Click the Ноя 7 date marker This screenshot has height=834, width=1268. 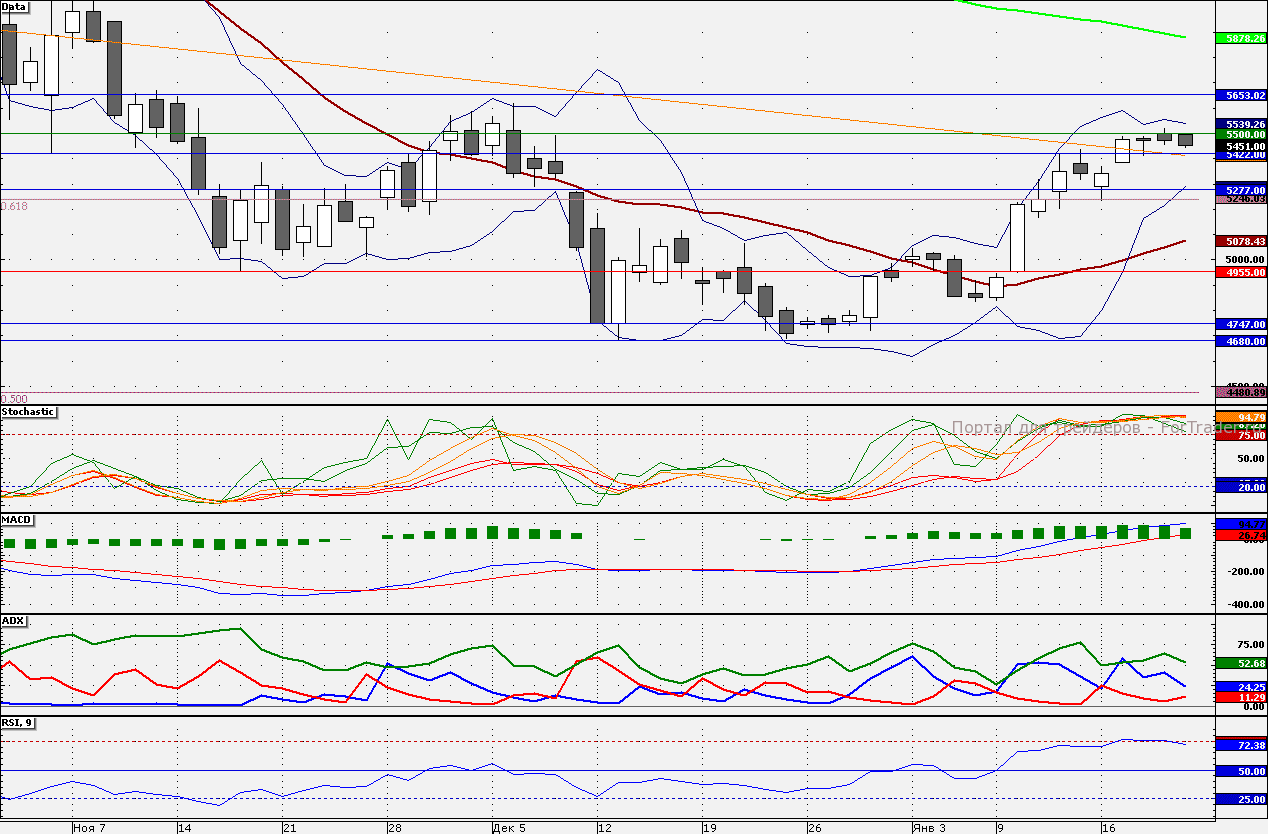click(x=90, y=828)
